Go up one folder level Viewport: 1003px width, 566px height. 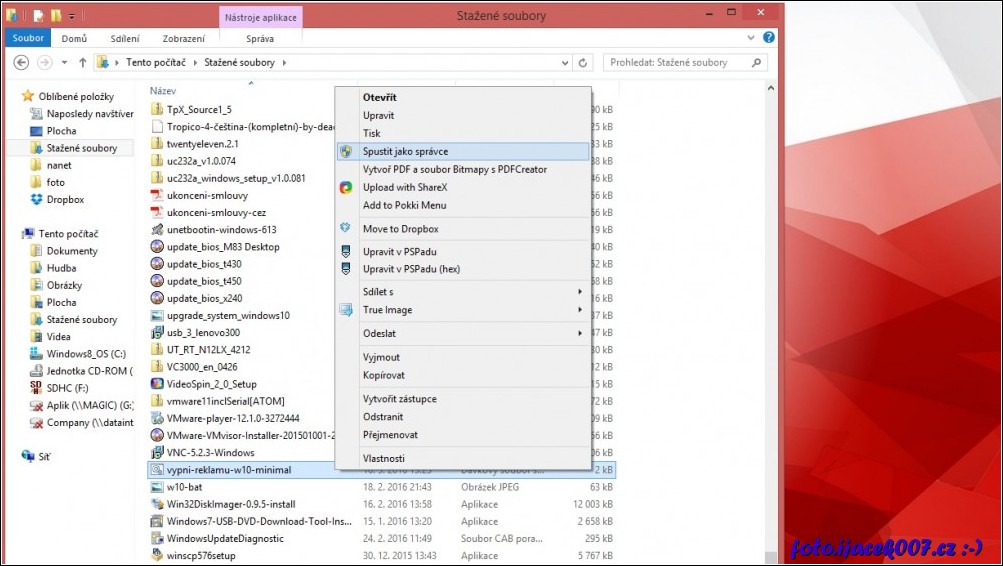click(82, 62)
